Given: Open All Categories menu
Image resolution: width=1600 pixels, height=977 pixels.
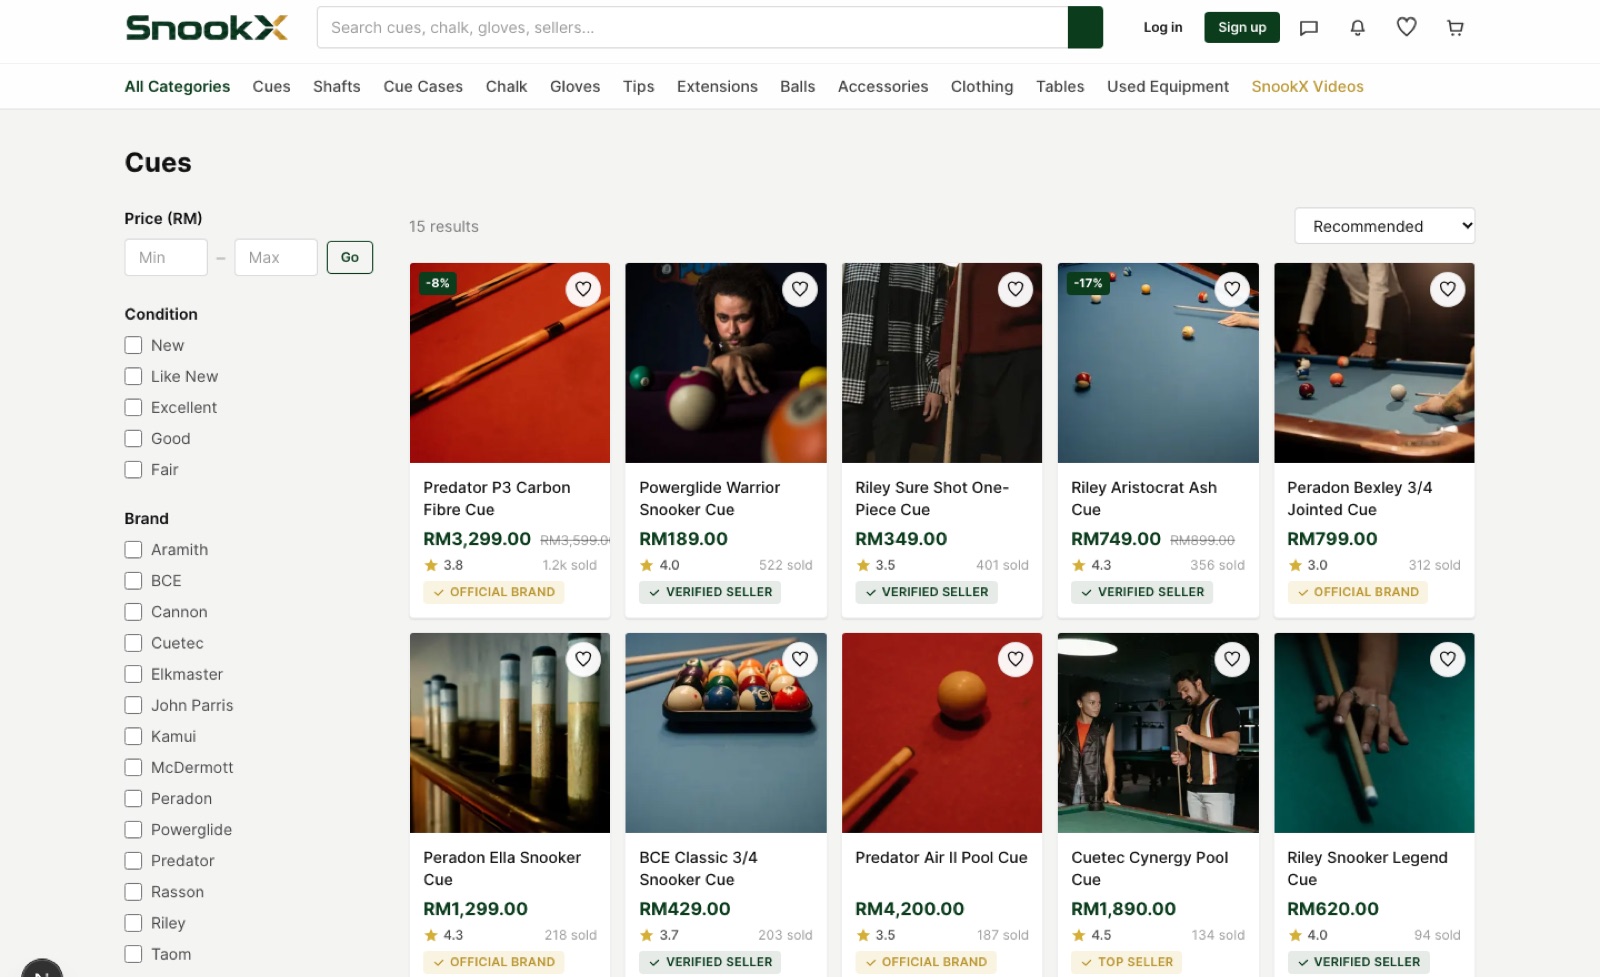Looking at the screenshot, I should click(x=177, y=86).
